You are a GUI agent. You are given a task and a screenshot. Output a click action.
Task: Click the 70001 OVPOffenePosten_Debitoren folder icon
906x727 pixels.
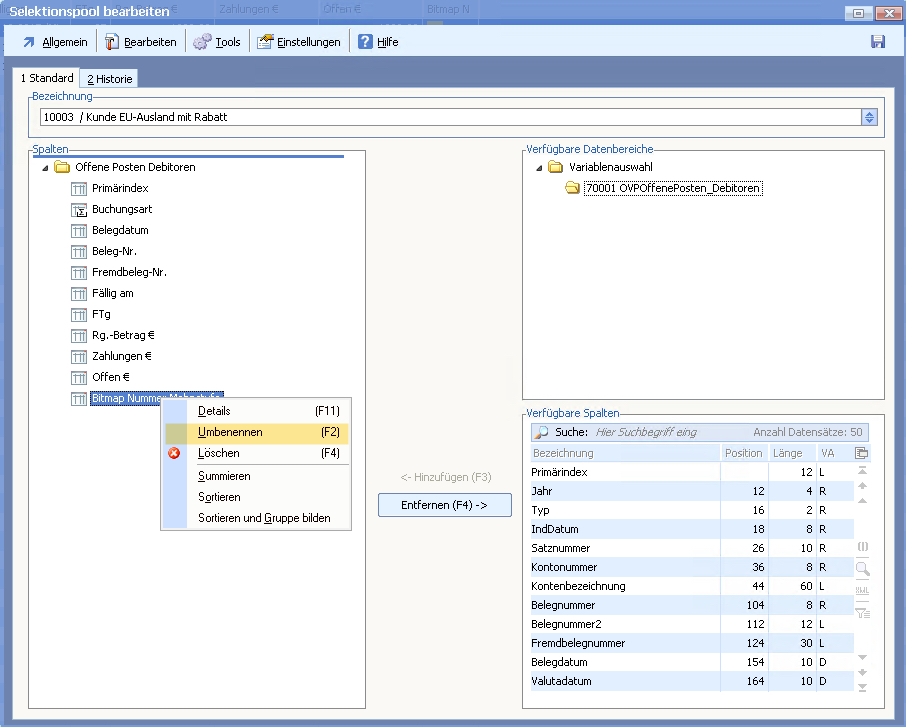(x=573, y=188)
